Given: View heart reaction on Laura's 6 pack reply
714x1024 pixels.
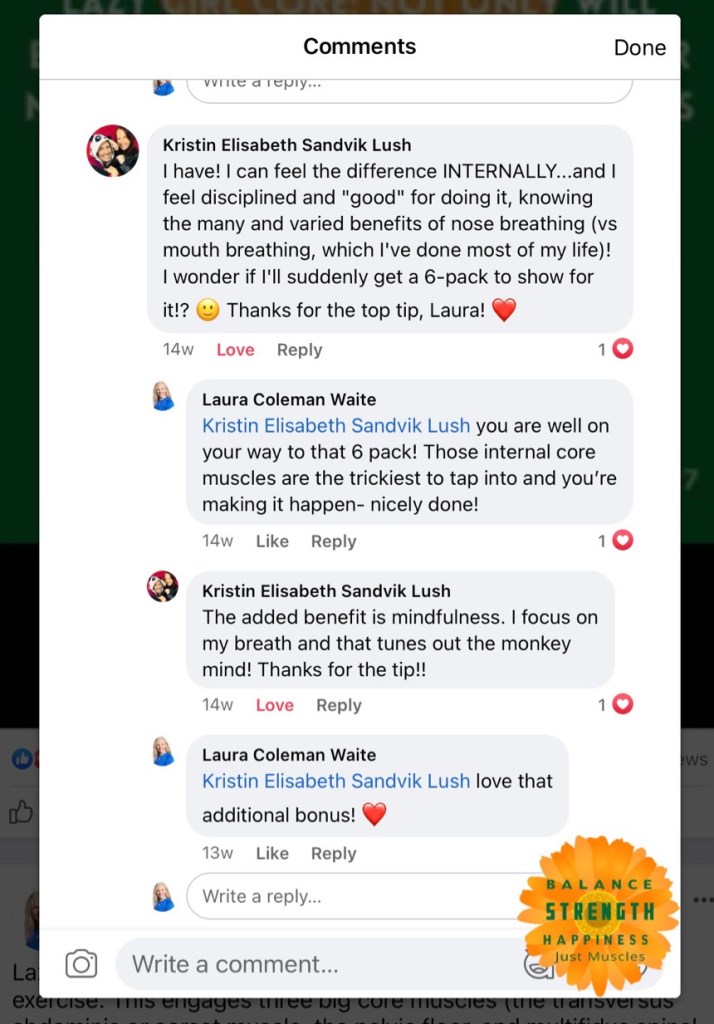Looking at the screenshot, I should click(615, 541).
